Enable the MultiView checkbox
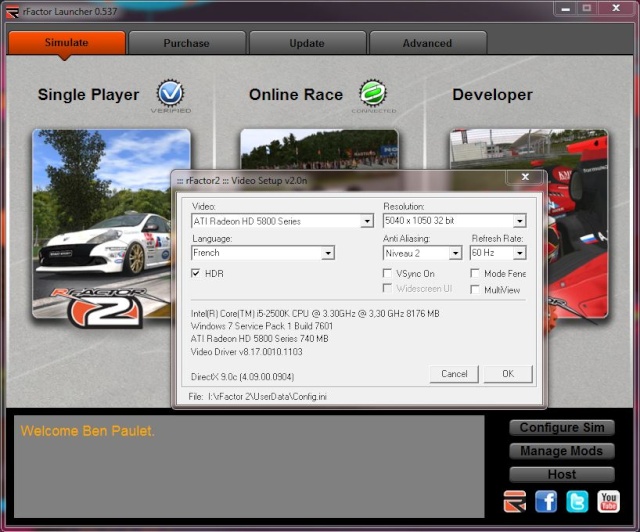Viewport: 640px width, 532px height. coord(475,289)
